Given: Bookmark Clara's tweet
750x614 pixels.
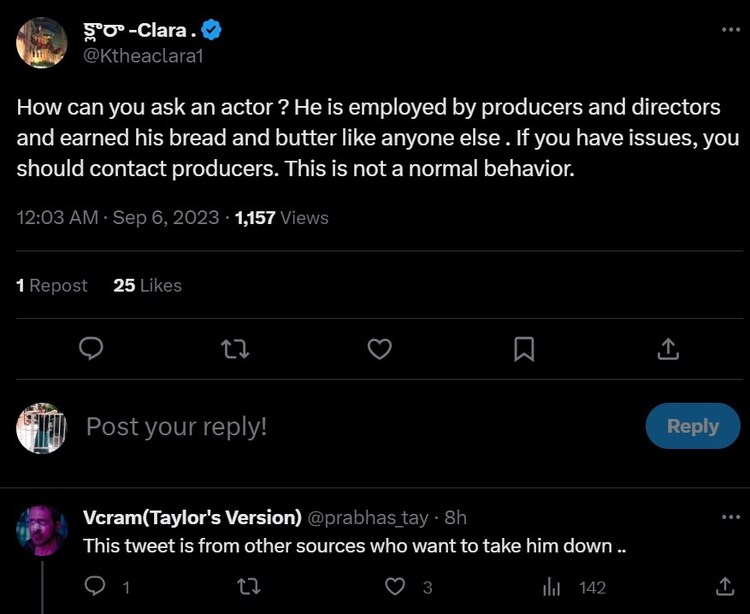Looking at the screenshot, I should point(524,348).
